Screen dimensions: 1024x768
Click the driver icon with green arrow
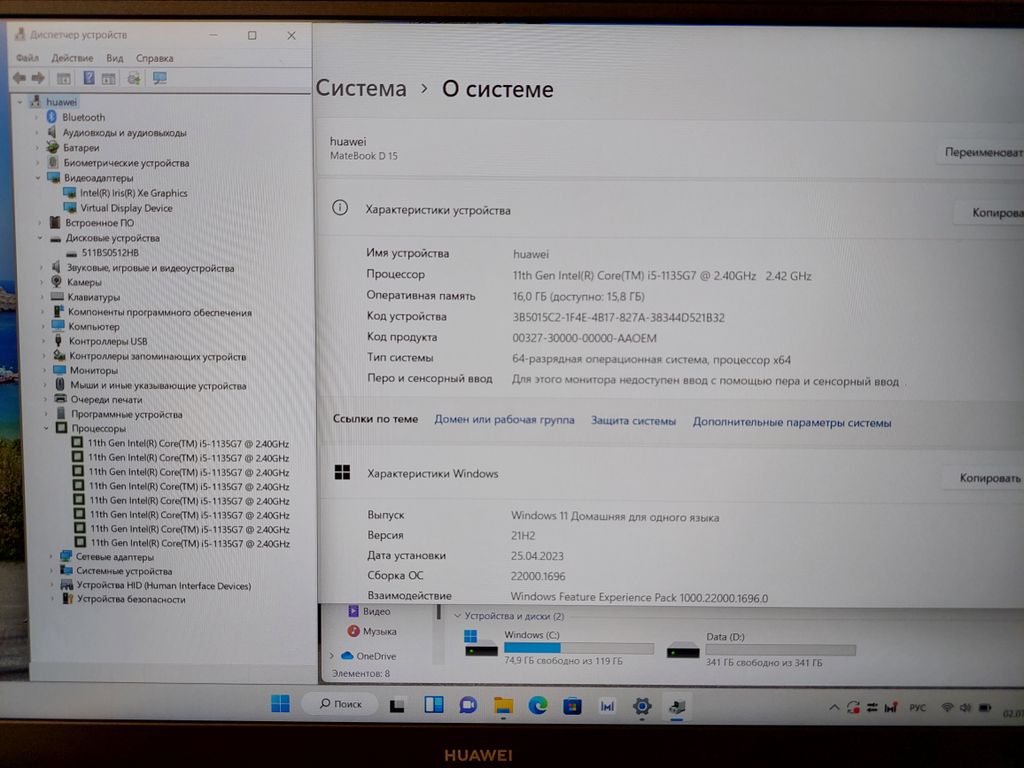pyautogui.click(x=134, y=78)
